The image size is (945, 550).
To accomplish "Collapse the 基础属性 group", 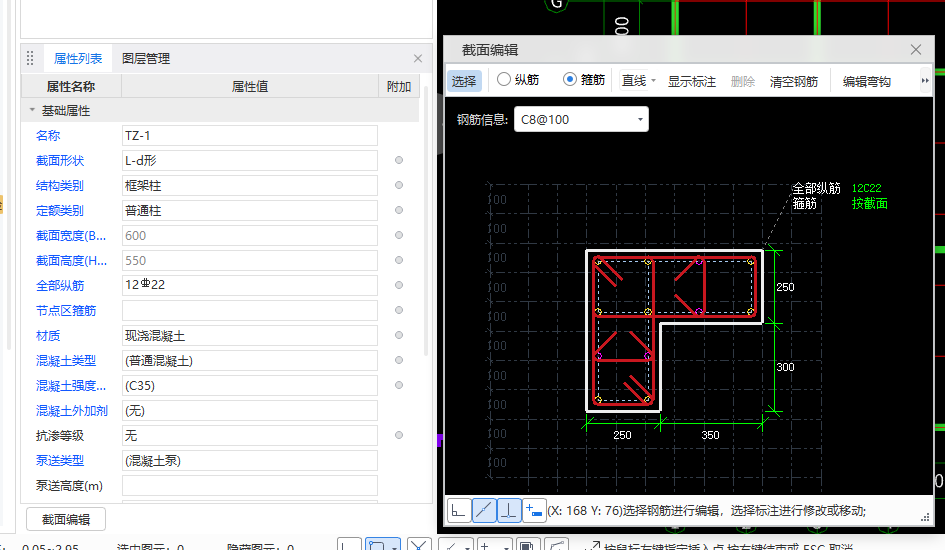I will [x=32, y=110].
